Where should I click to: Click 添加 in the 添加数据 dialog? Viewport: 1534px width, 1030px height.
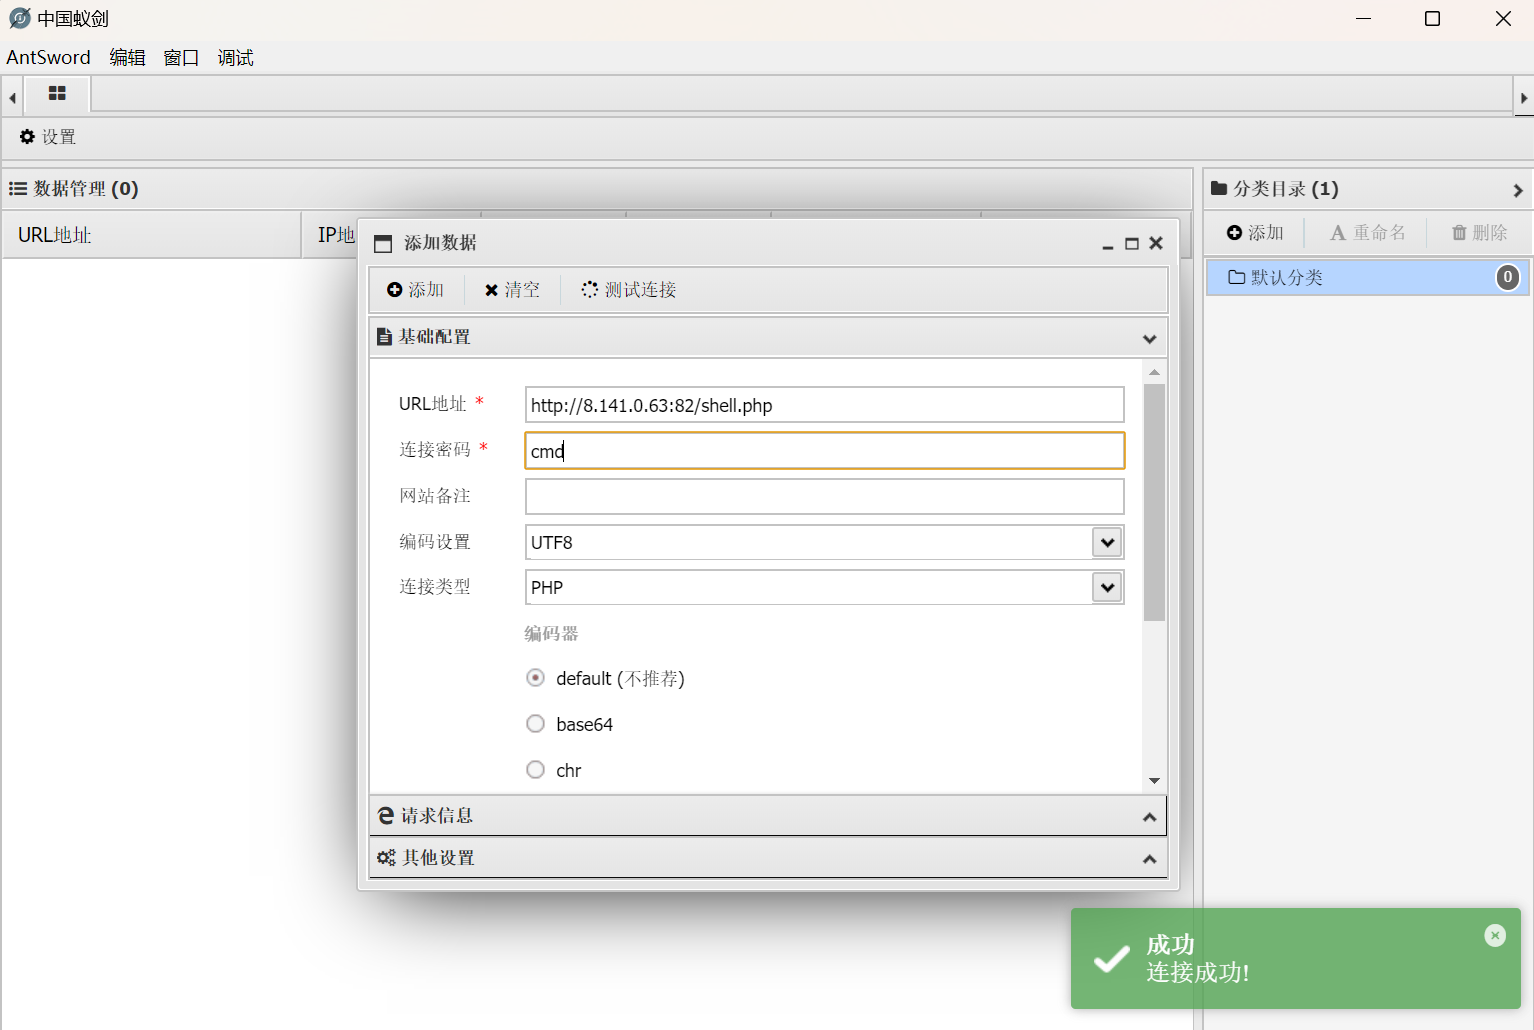click(415, 290)
